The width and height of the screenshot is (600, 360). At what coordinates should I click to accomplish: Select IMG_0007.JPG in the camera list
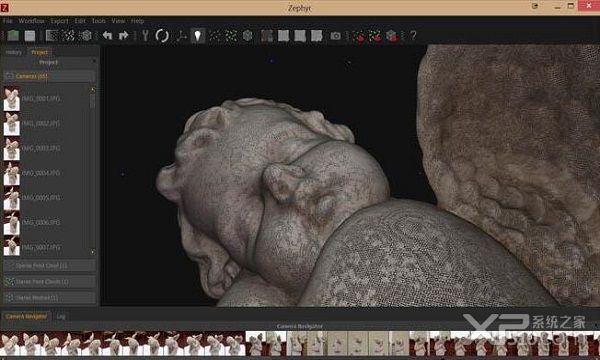[41, 248]
